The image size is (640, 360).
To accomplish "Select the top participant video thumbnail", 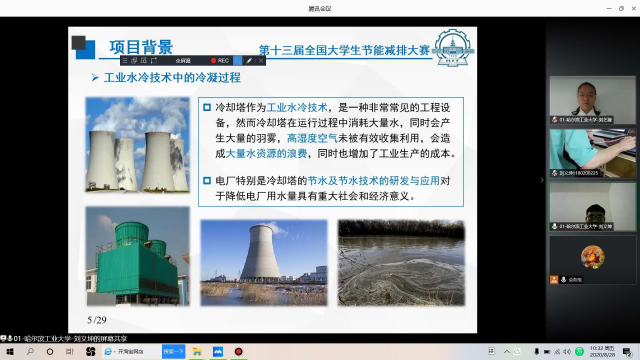I will click(592, 100).
